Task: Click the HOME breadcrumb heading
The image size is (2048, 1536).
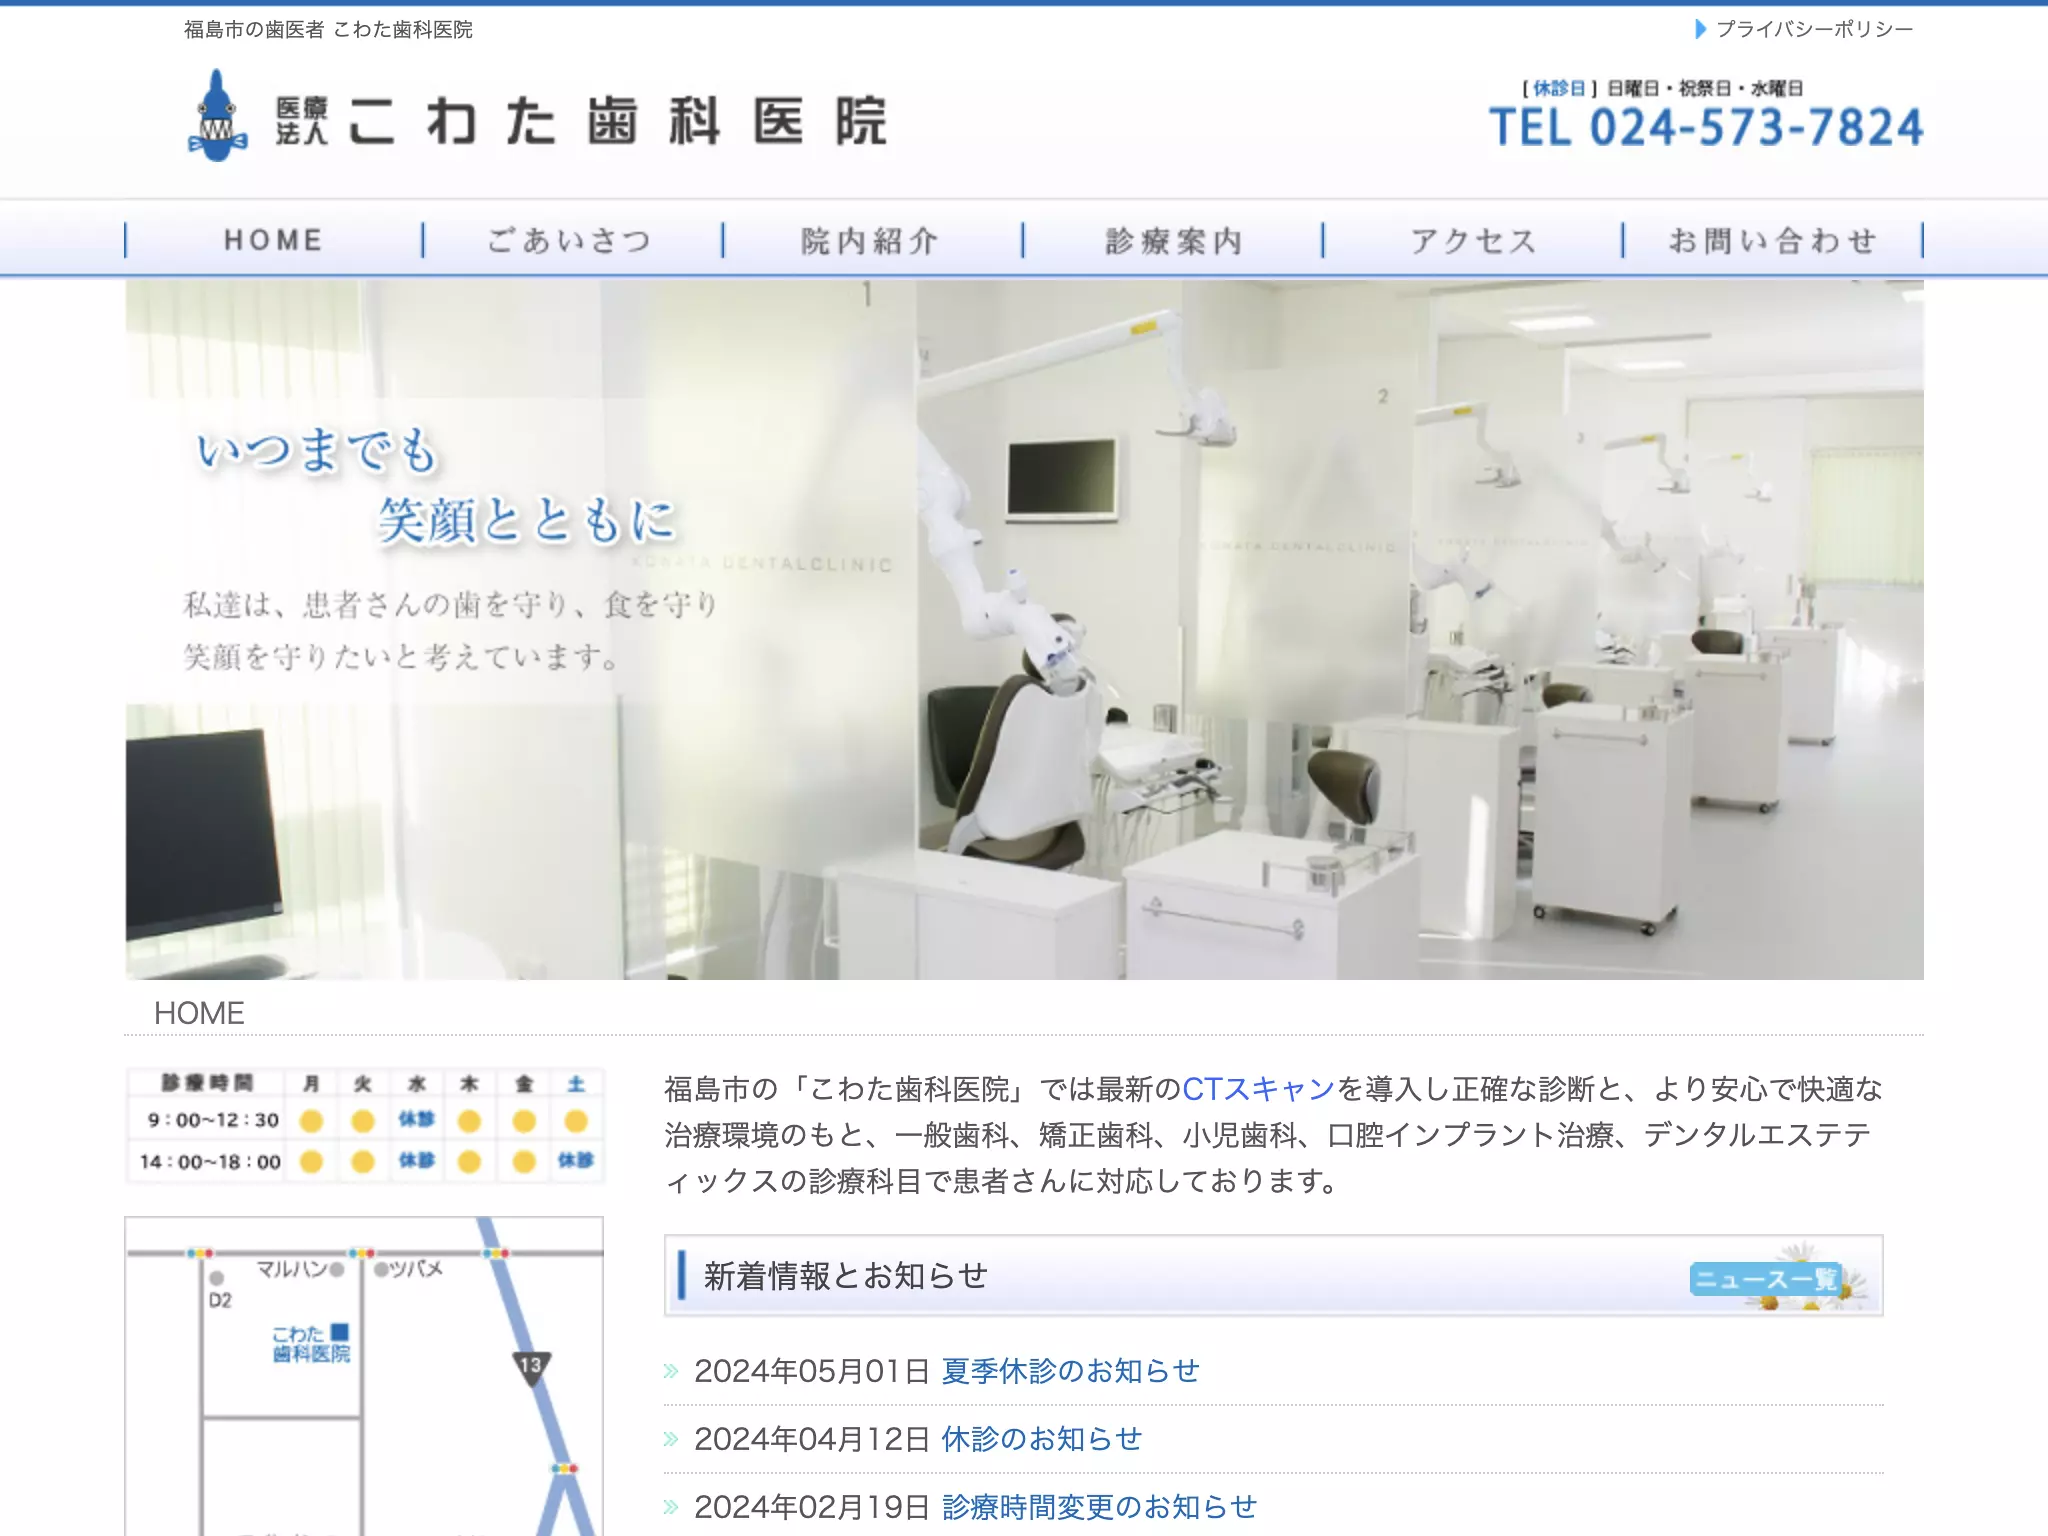Action: coord(199,1013)
